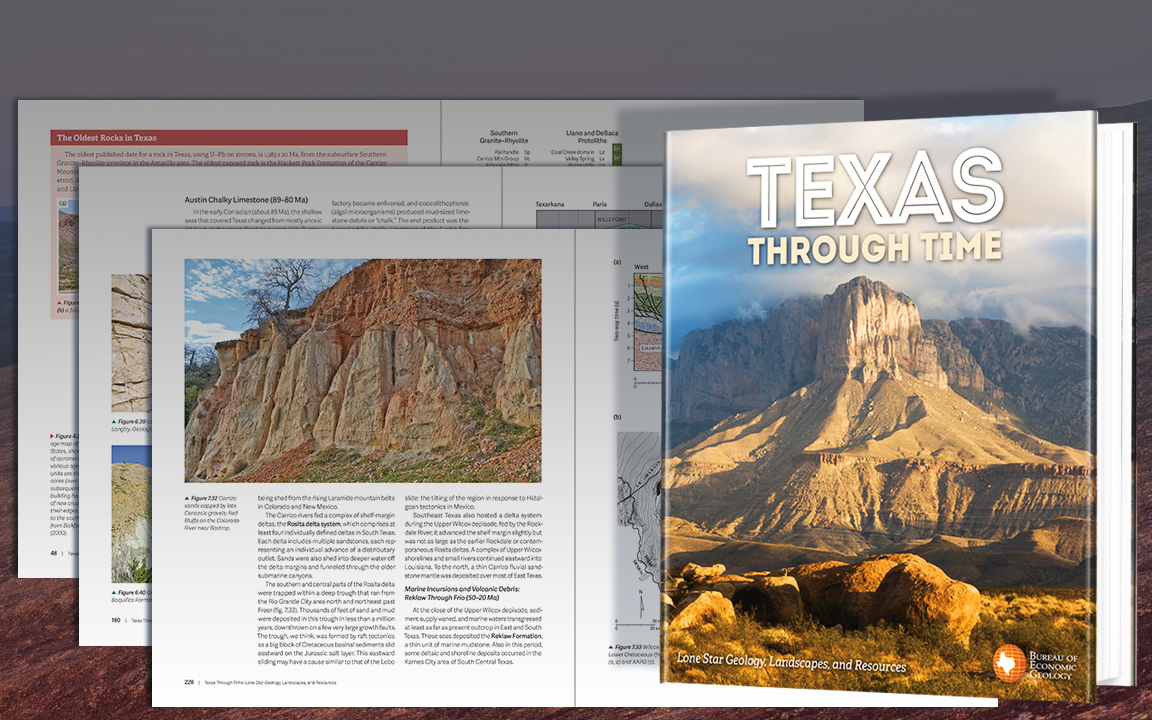Click the "Southern Granite–Rhyolite" column label

(x=504, y=137)
